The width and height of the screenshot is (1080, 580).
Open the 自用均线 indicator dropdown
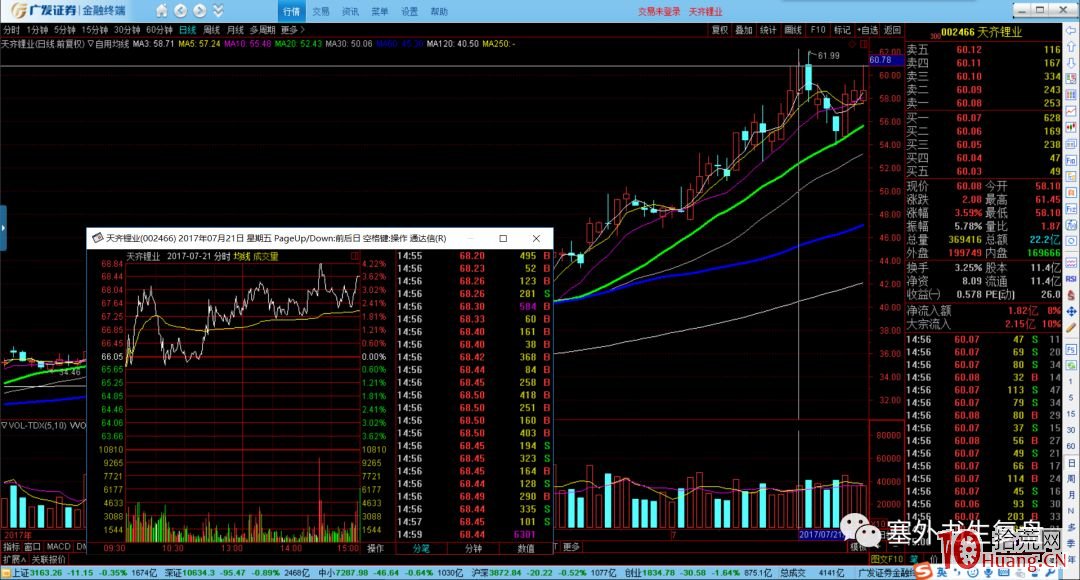[109, 43]
